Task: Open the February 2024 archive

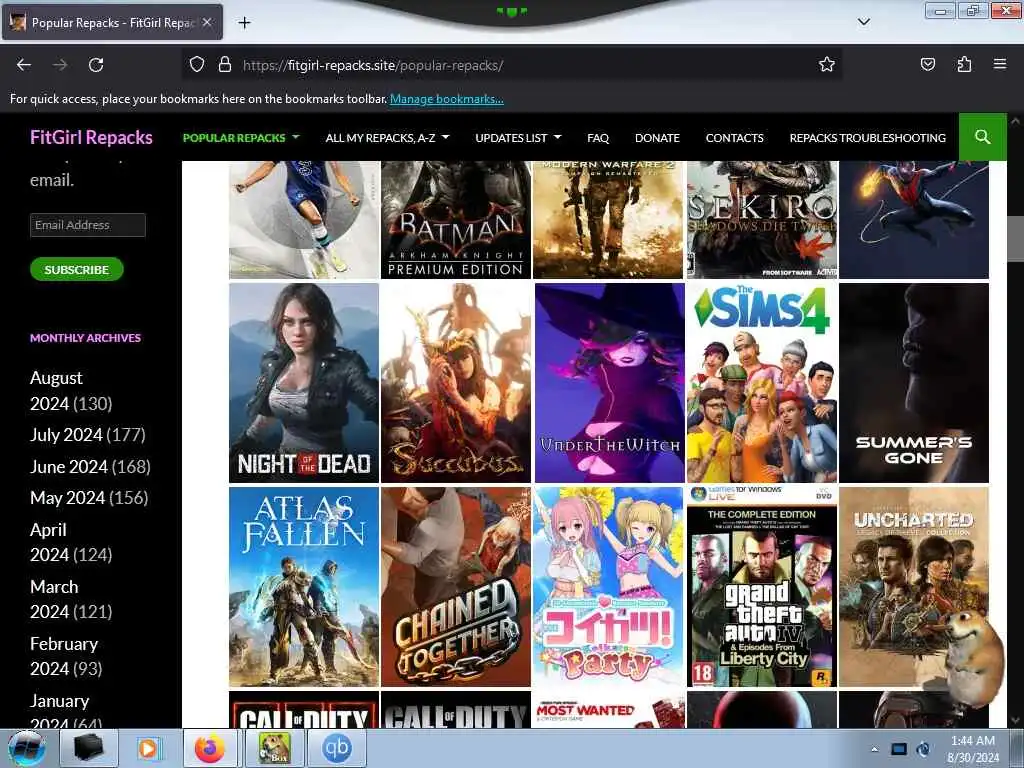Action: point(66,656)
